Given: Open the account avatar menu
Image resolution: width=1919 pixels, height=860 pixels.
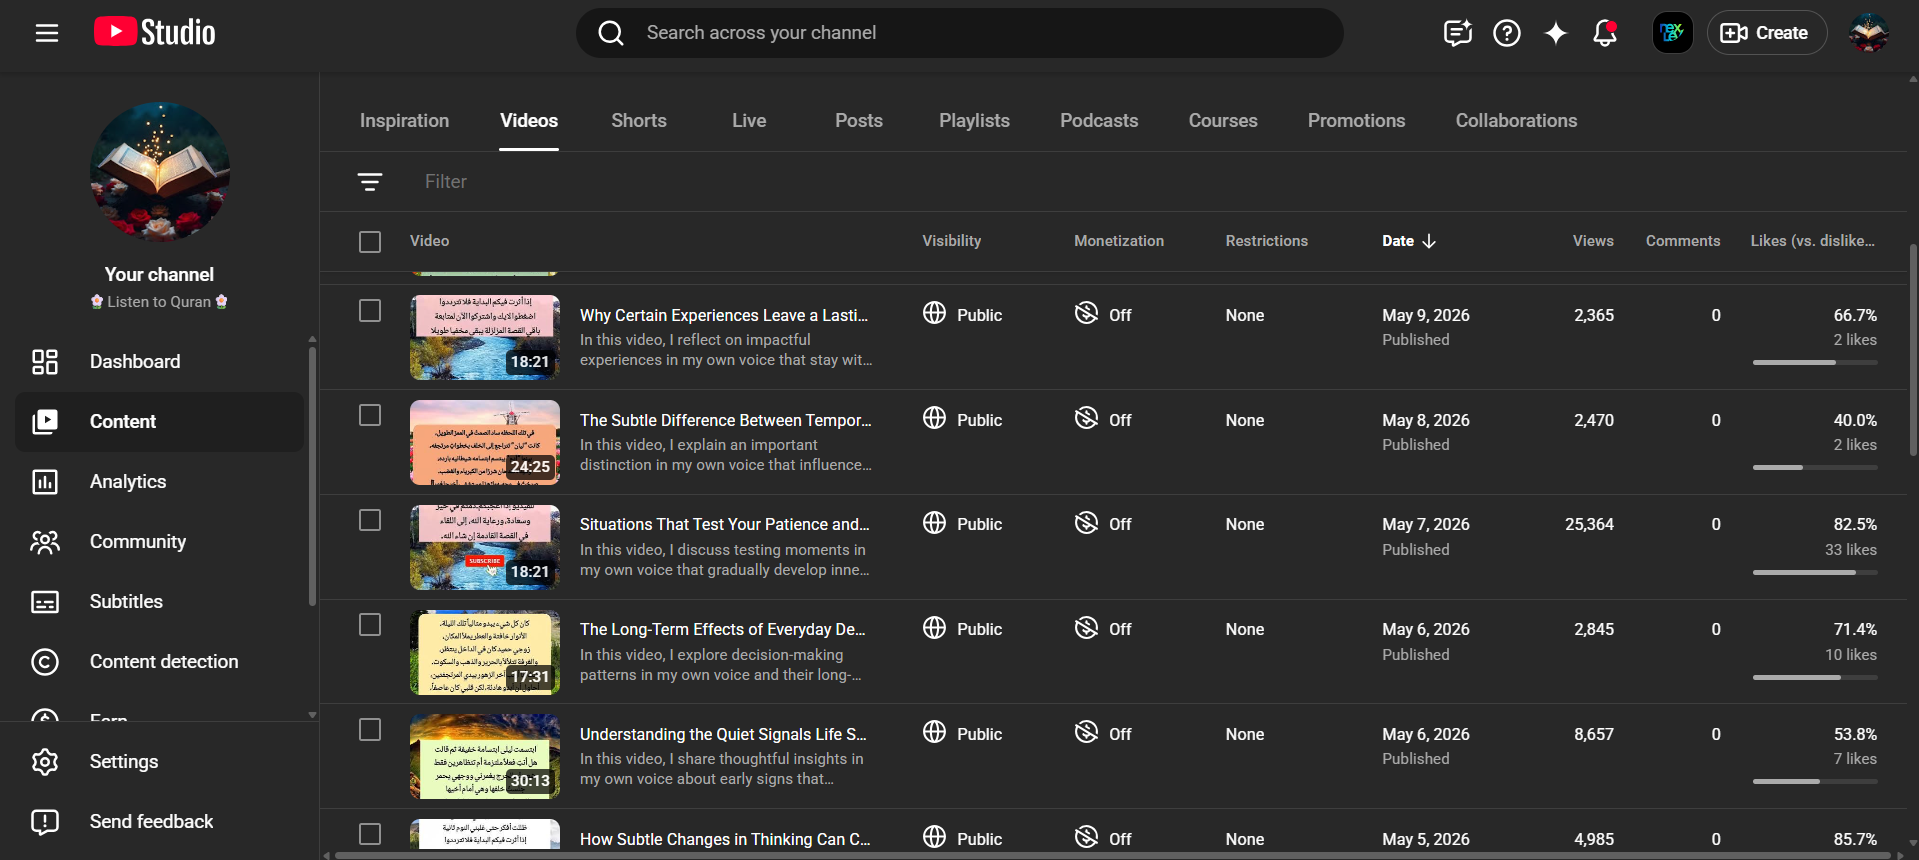Looking at the screenshot, I should pyautogui.click(x=1868, y=33).
